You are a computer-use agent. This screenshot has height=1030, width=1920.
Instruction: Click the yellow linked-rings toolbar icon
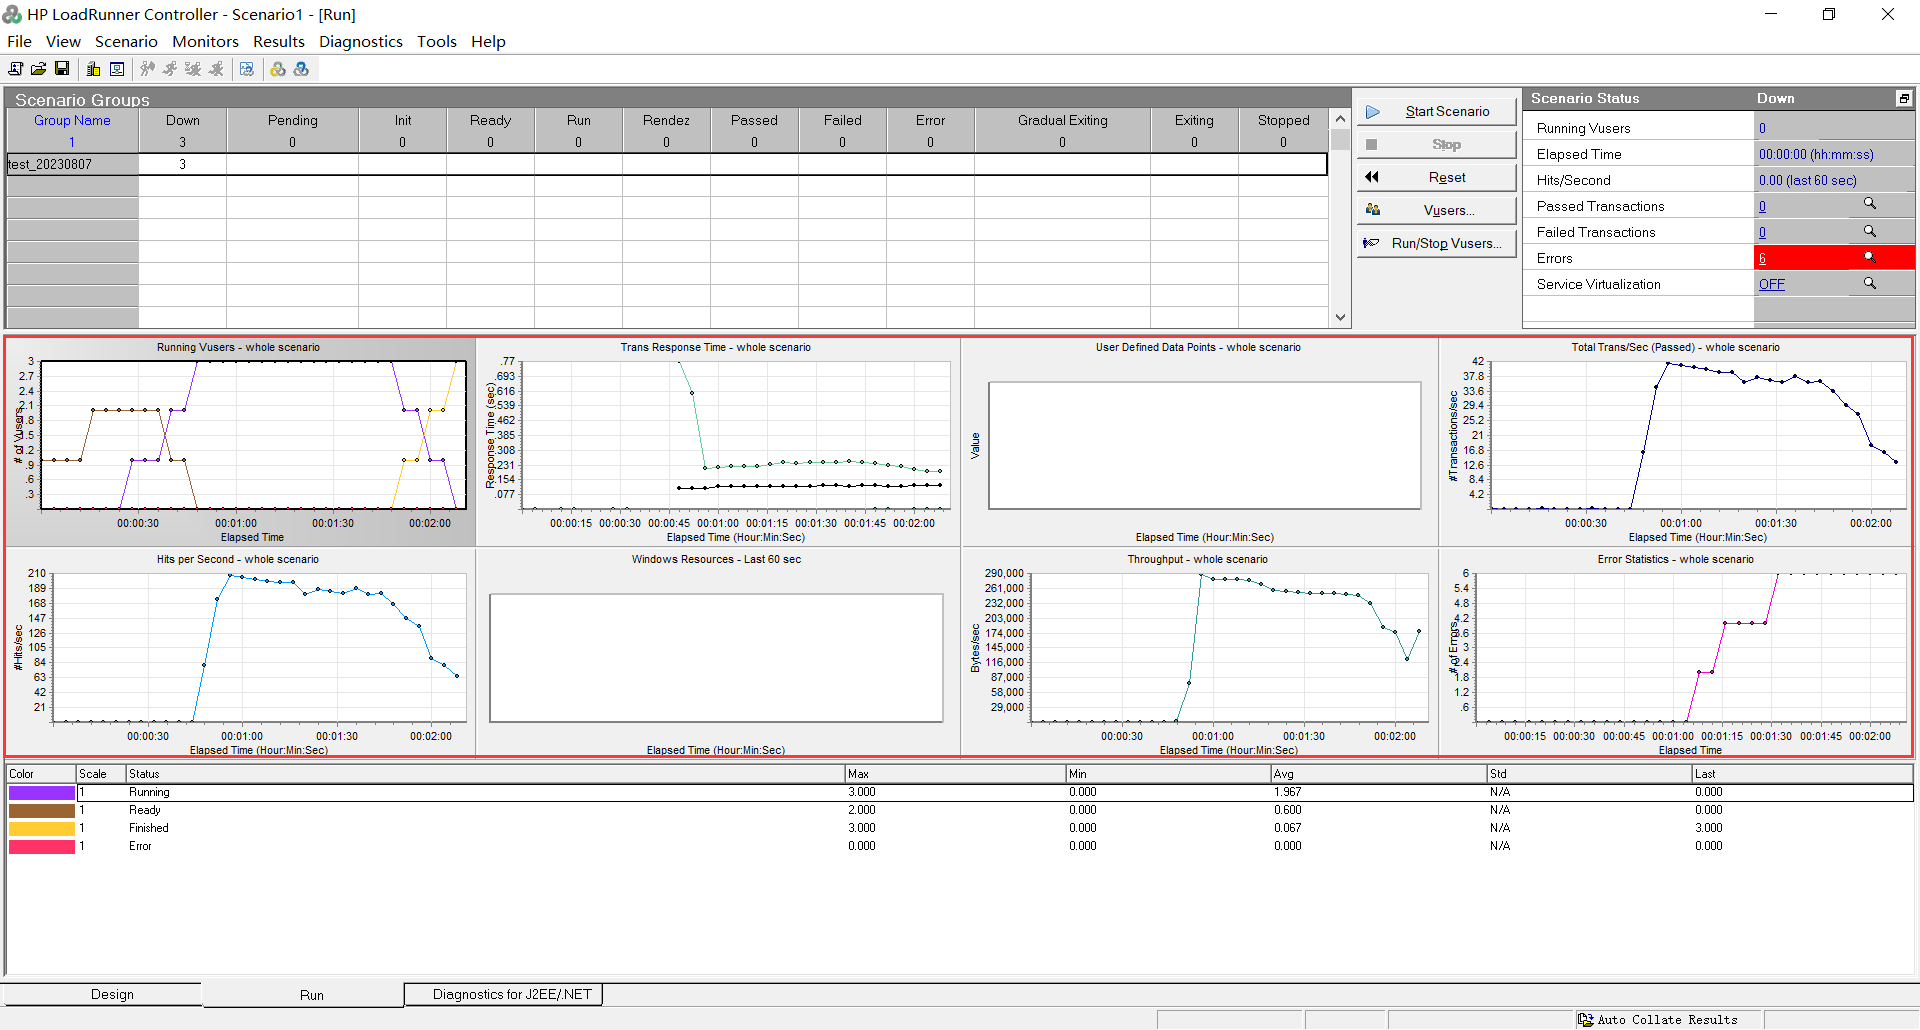(278, 69)
